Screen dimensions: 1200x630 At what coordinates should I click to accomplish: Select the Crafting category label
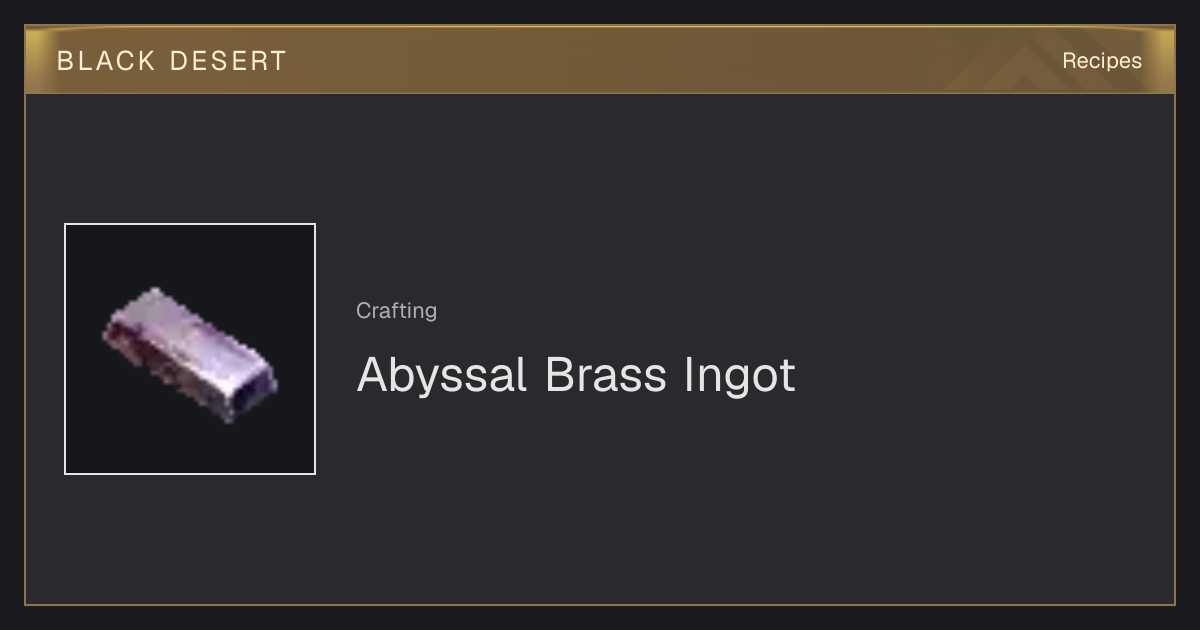pos(396,311)
